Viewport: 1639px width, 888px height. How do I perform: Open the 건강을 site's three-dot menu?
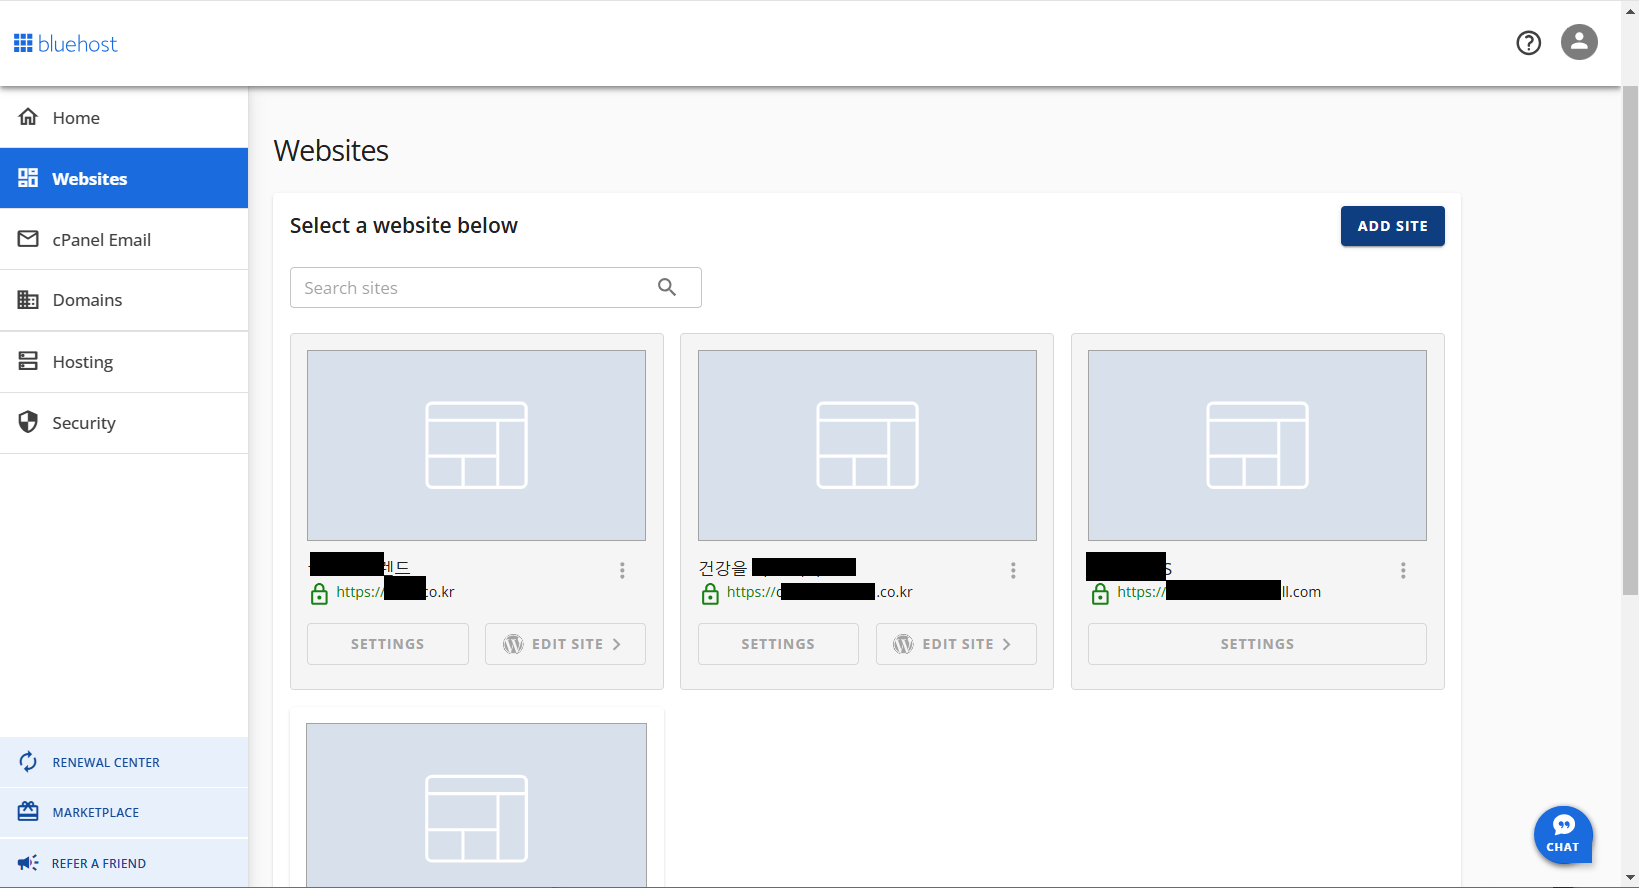coord(1013,570)
